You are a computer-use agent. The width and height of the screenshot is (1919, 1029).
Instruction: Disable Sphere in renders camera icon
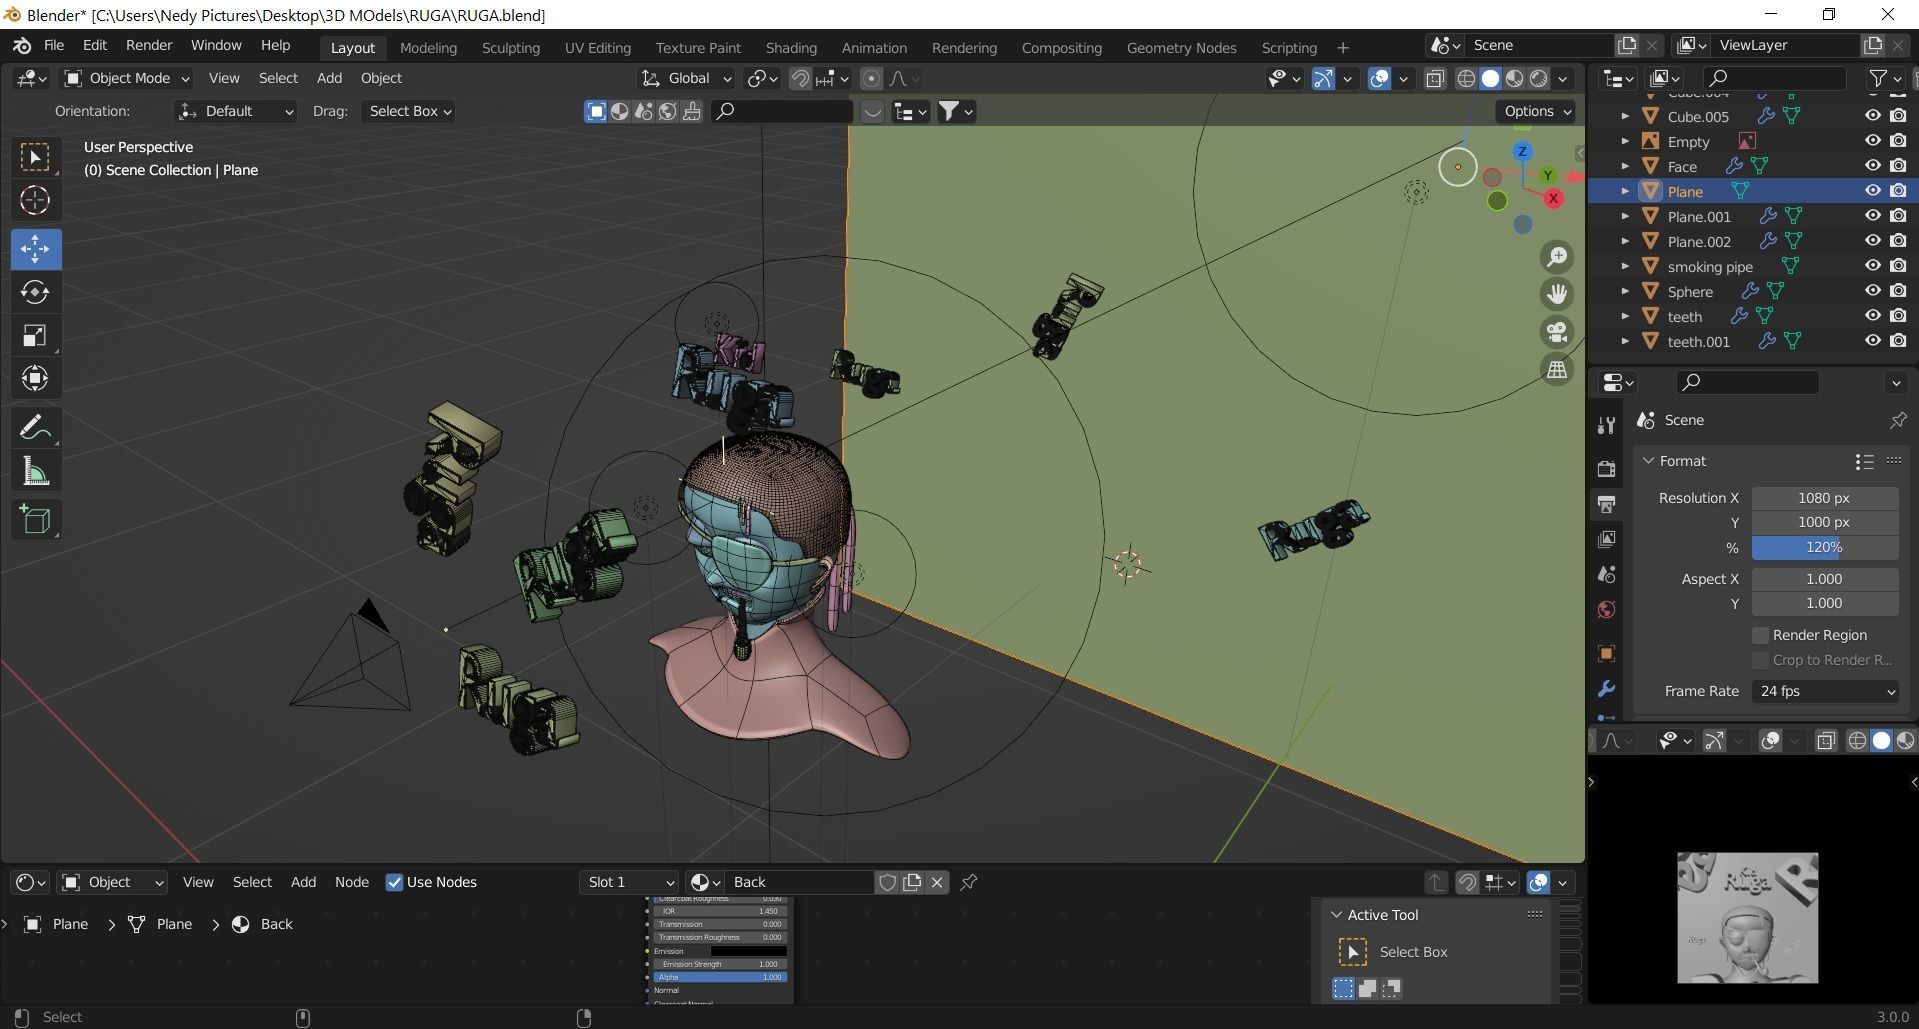[x=1898, y=291]
